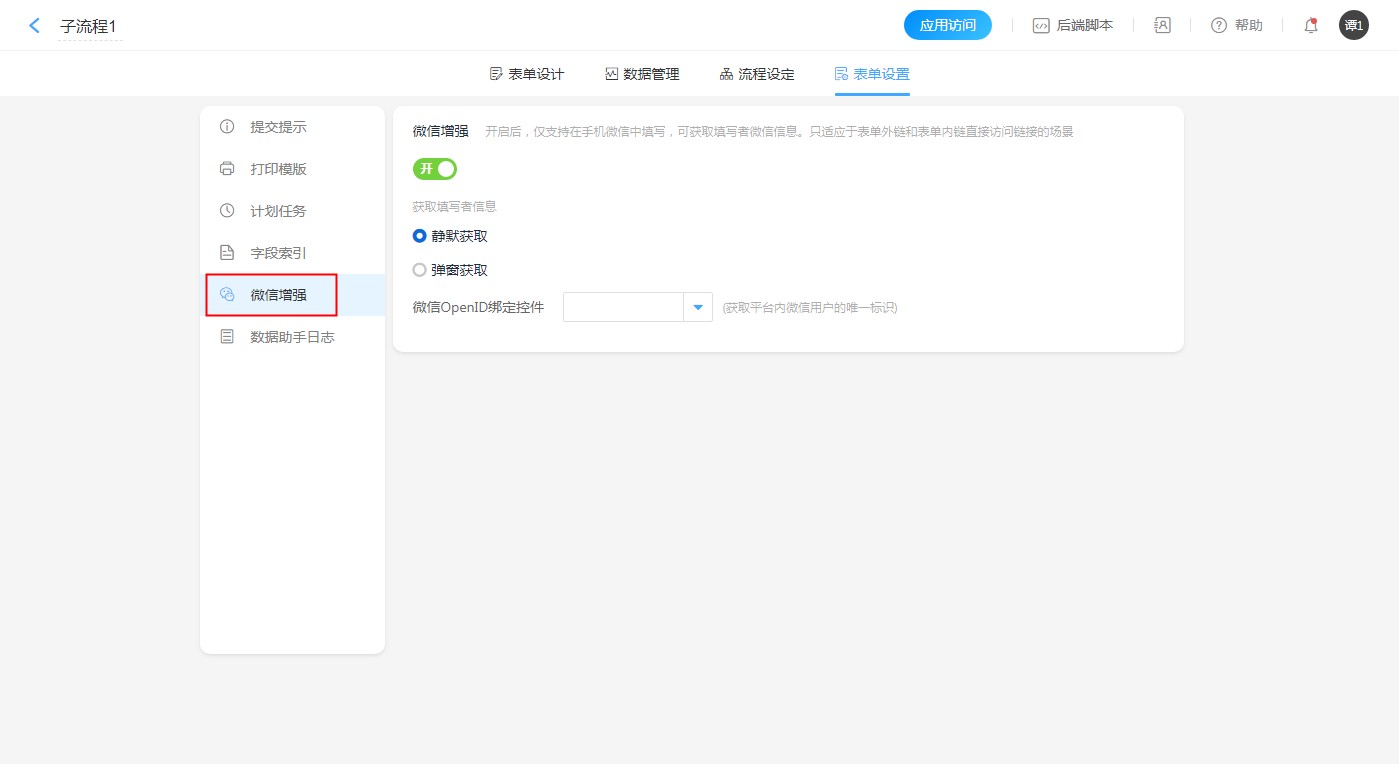Click the 计划任务 clock icon
This screenshot has width=1399, height=764.
click(x=227, y=211)
